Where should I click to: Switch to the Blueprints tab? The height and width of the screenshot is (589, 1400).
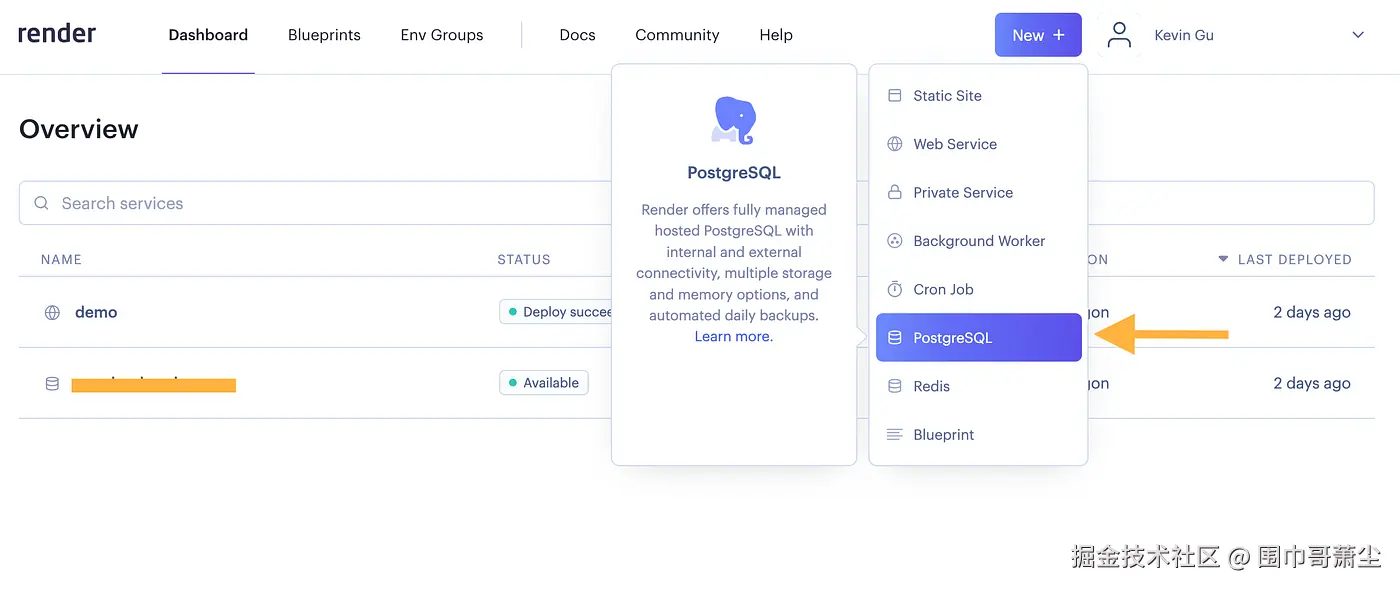click(x=324, y=35)
